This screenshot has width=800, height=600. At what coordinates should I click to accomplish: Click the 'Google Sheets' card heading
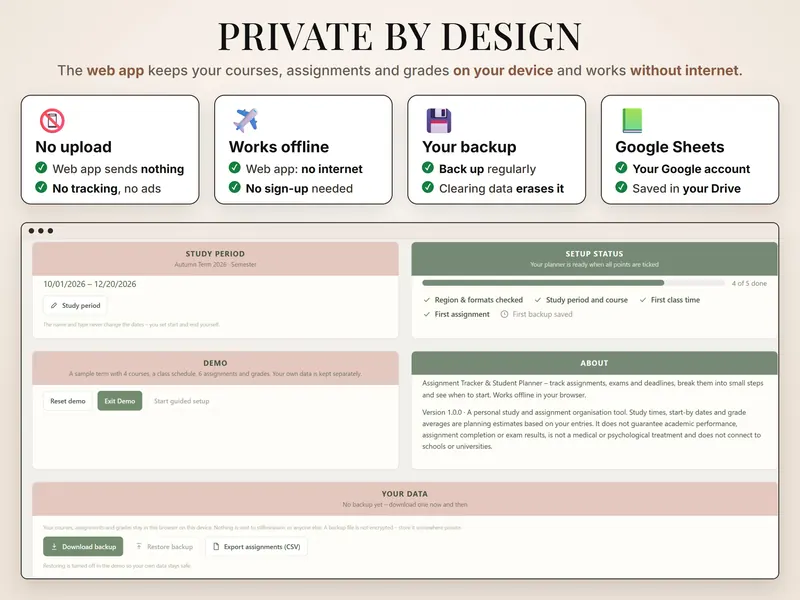click(669, 147)
